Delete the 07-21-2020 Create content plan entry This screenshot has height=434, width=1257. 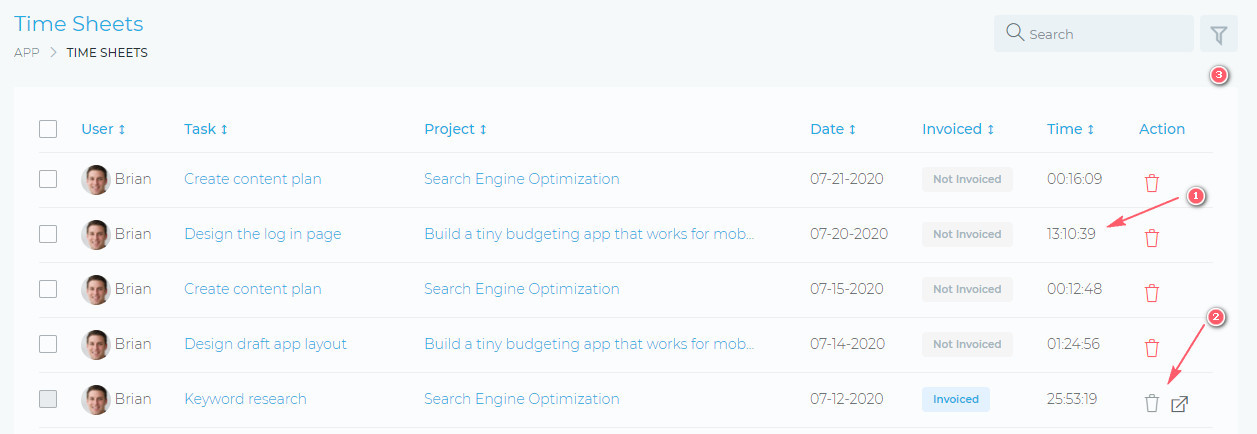(x=1152, y=183)
